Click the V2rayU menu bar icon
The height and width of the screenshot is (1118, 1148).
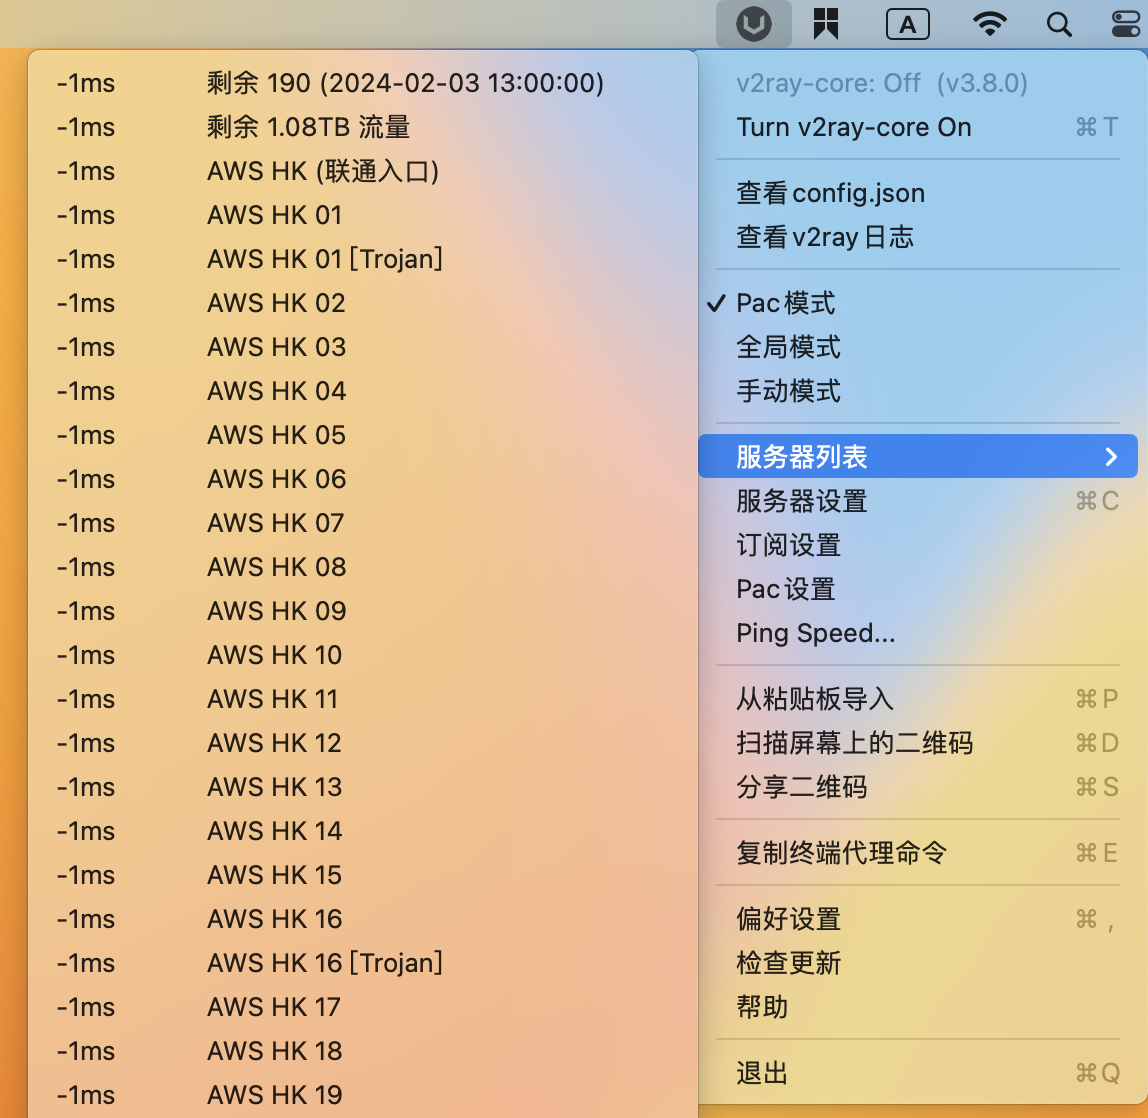click(x=753, y=24)
